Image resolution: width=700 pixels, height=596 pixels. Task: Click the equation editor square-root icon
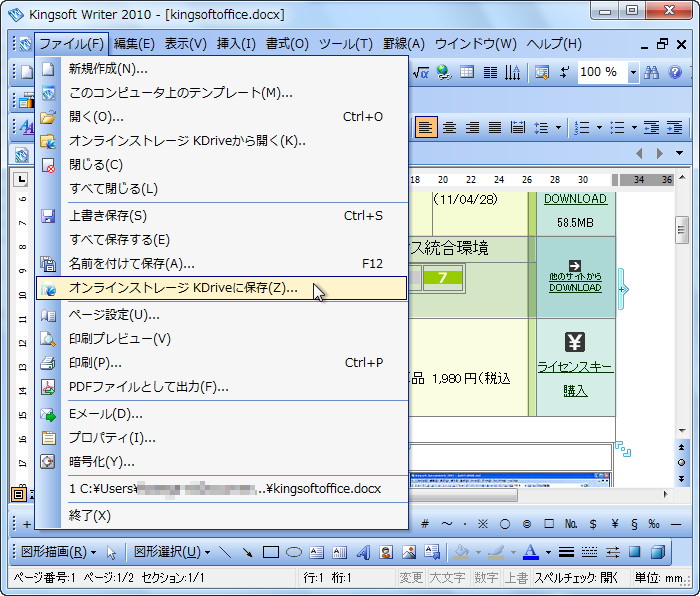(x=421, y=72)
